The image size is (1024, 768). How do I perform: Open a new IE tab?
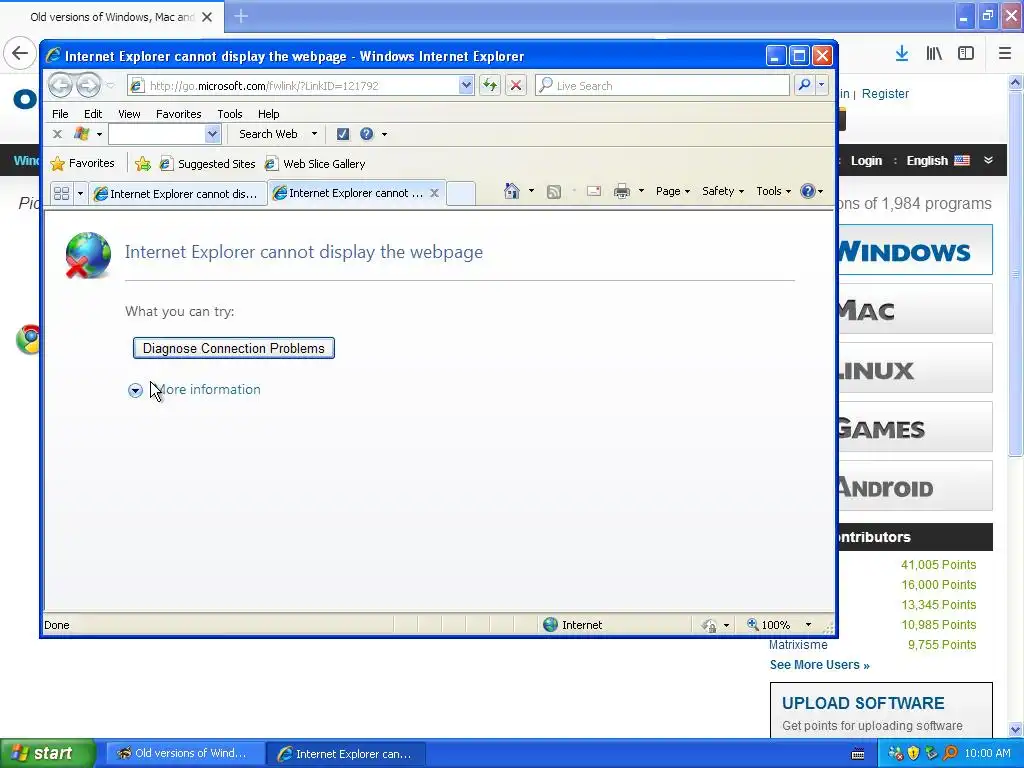coord(461,193)
